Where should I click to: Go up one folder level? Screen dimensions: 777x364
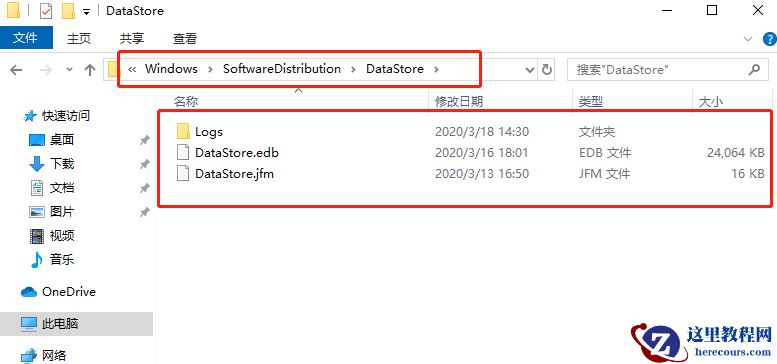(90, 70)
